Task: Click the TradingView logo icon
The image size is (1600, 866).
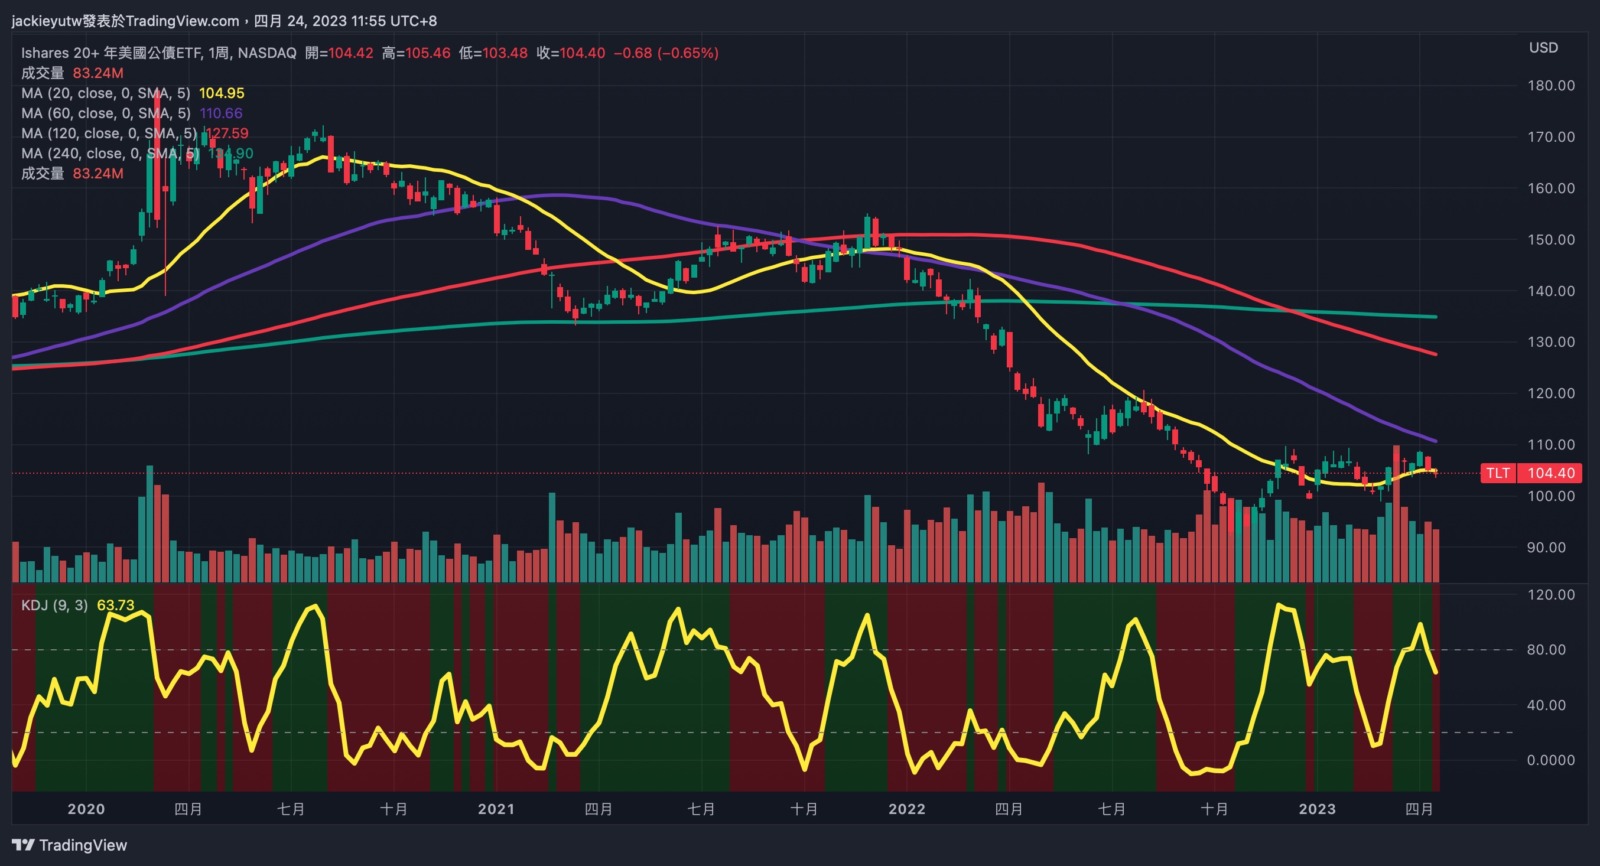Action: 23,845
